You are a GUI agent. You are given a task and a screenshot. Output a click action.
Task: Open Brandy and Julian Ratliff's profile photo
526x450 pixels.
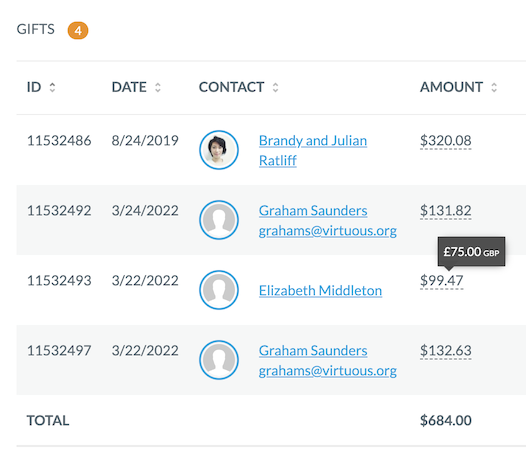pyautogui.click(x=219, y=150)
